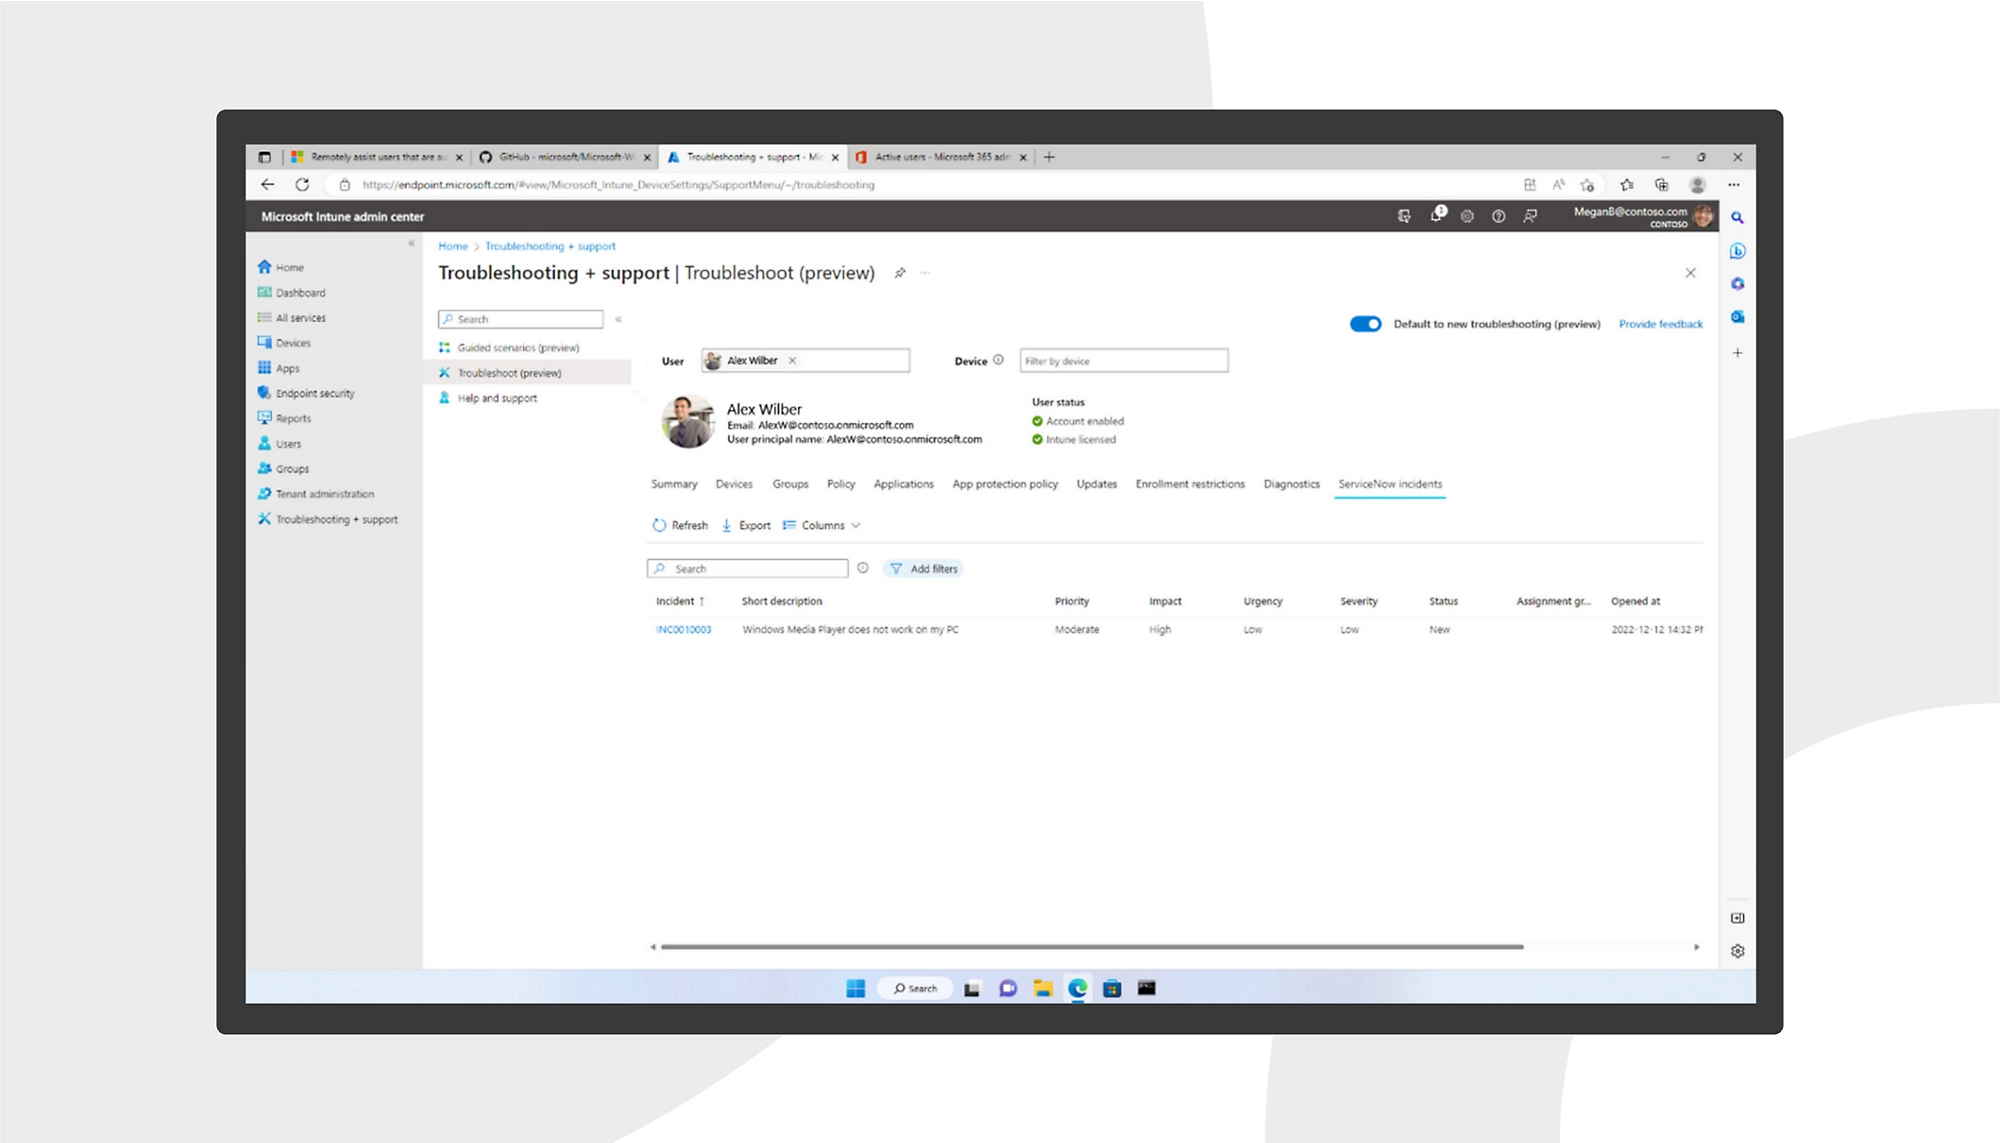Click the Microsoft Edge taskbar icon
Image resolution: width=2000 pixels, height=1143 pixels.
[x=1077, y=988]
